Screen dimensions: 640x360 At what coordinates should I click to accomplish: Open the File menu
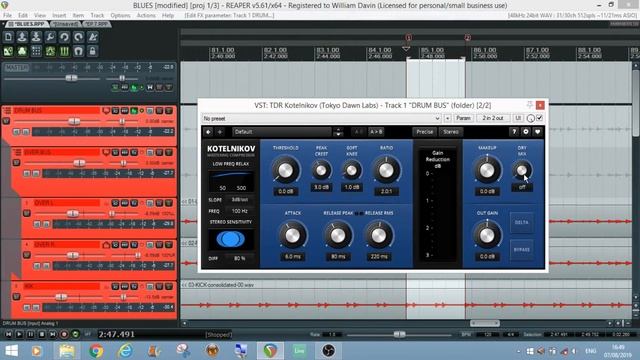point(7,15)
